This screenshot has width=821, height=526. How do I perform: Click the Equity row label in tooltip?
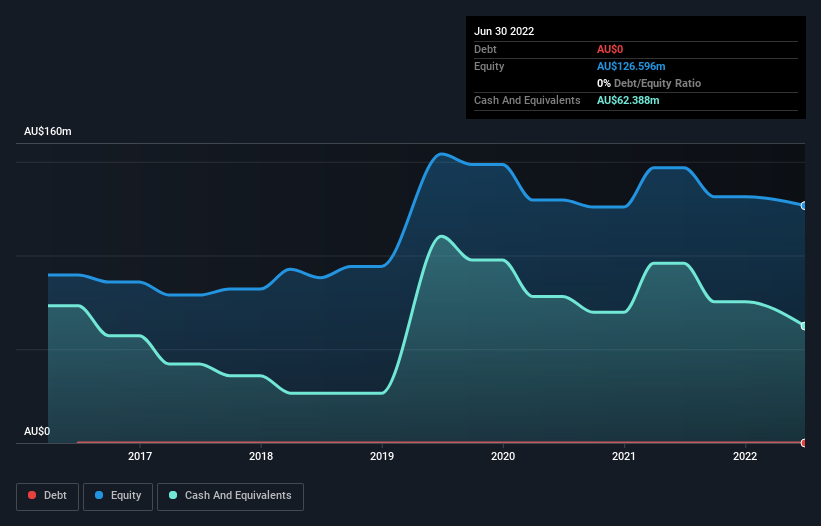(489, 66)
